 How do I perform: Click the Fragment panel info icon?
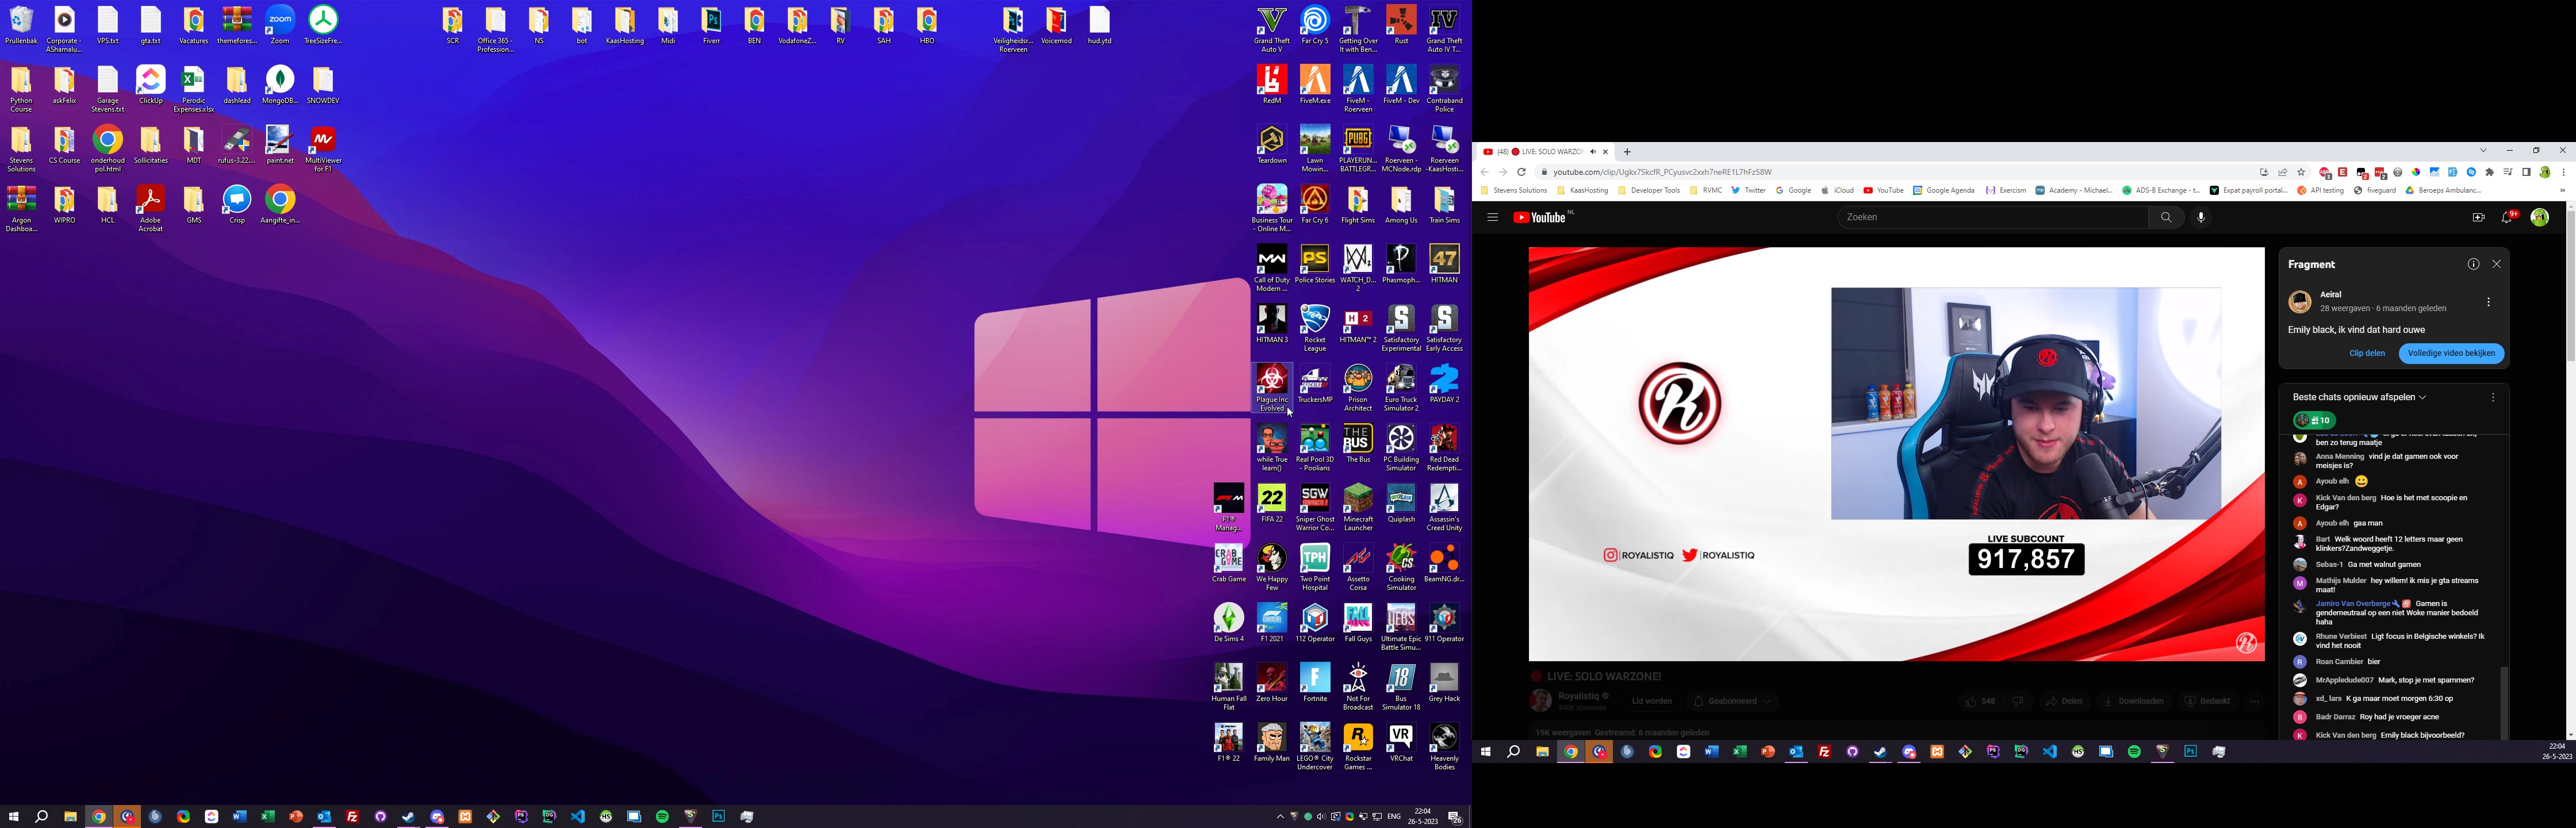(2473, 264)
